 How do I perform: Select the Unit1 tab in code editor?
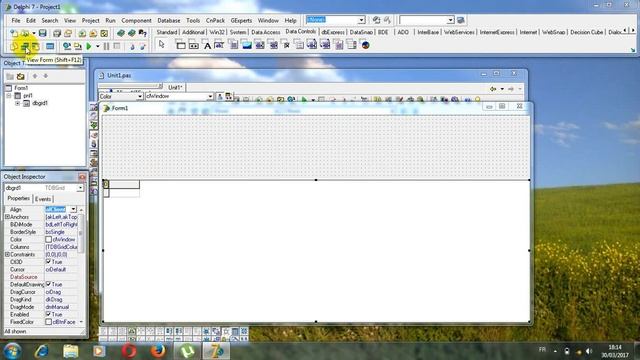coord(175,87)
